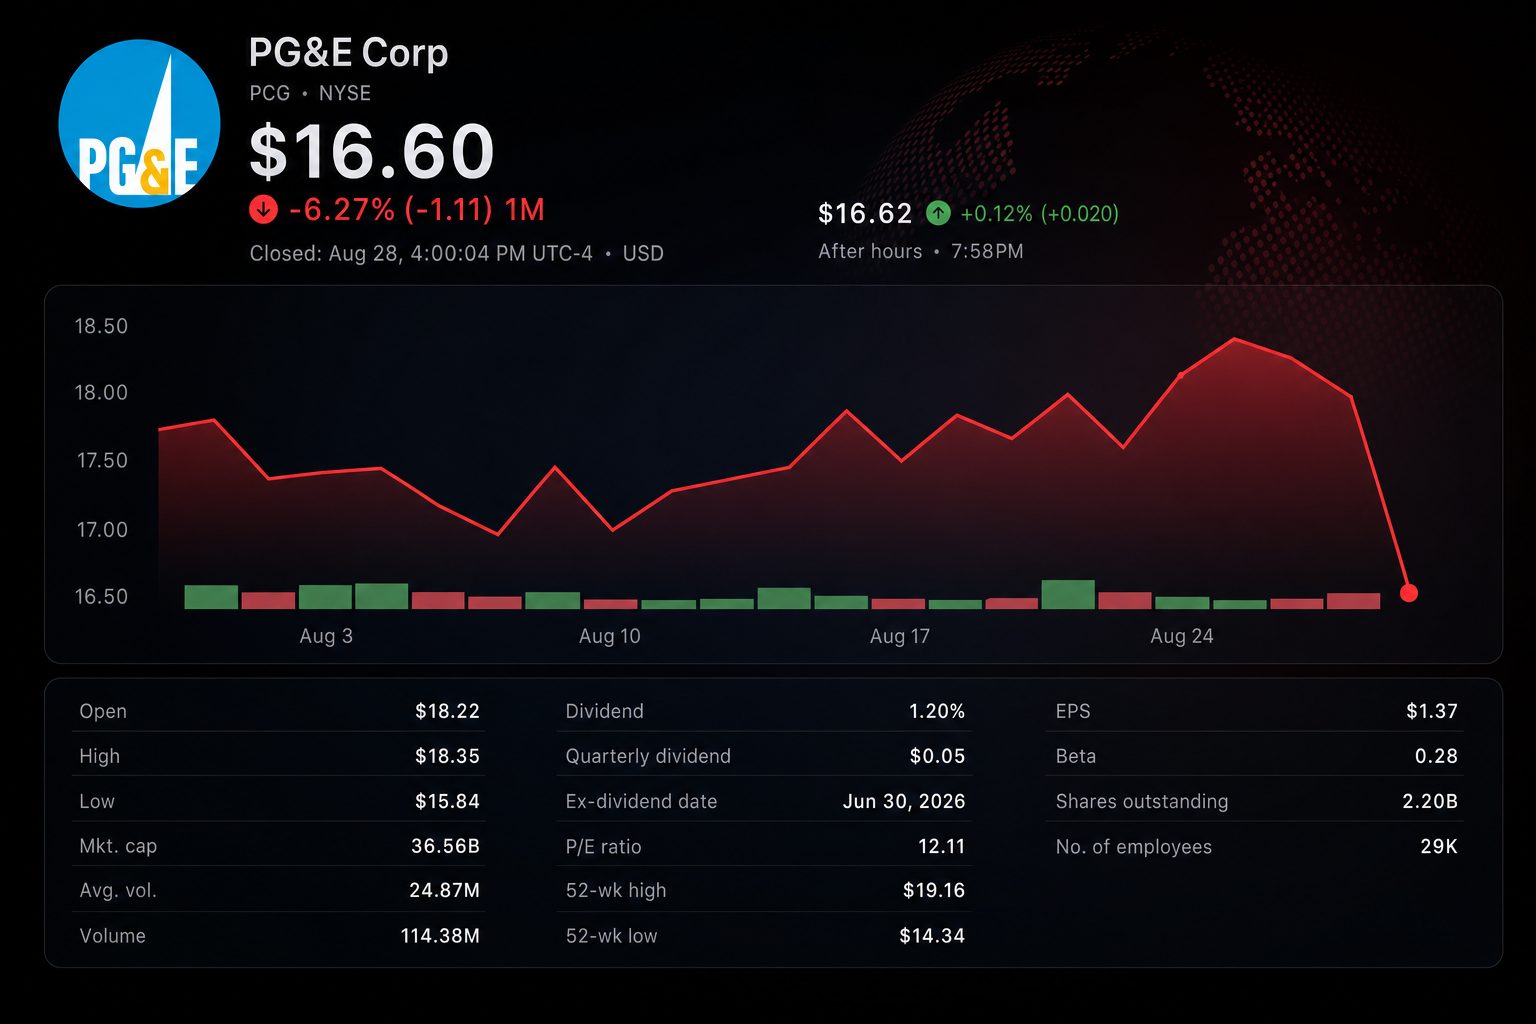The width and height of the screenshot is (1536, 1024).
Task: Click the P/E ratio value 12.11
Action: tap(942, 846)
